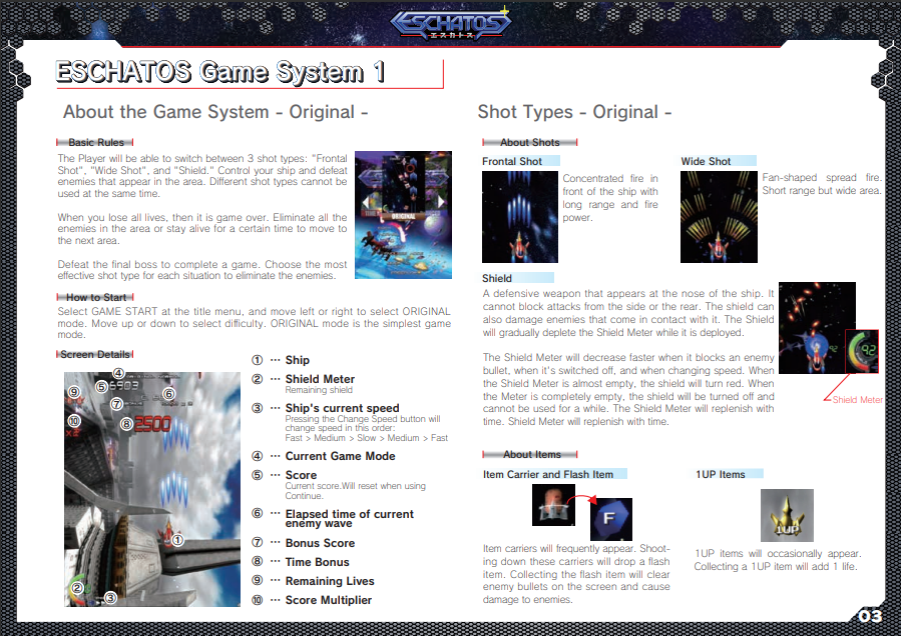Viewport: 901px width, 636px height.
Task: Click the 'Item carriers will frequently appear' paragraph
Action: pyautogui.click(x=576, y=574)
